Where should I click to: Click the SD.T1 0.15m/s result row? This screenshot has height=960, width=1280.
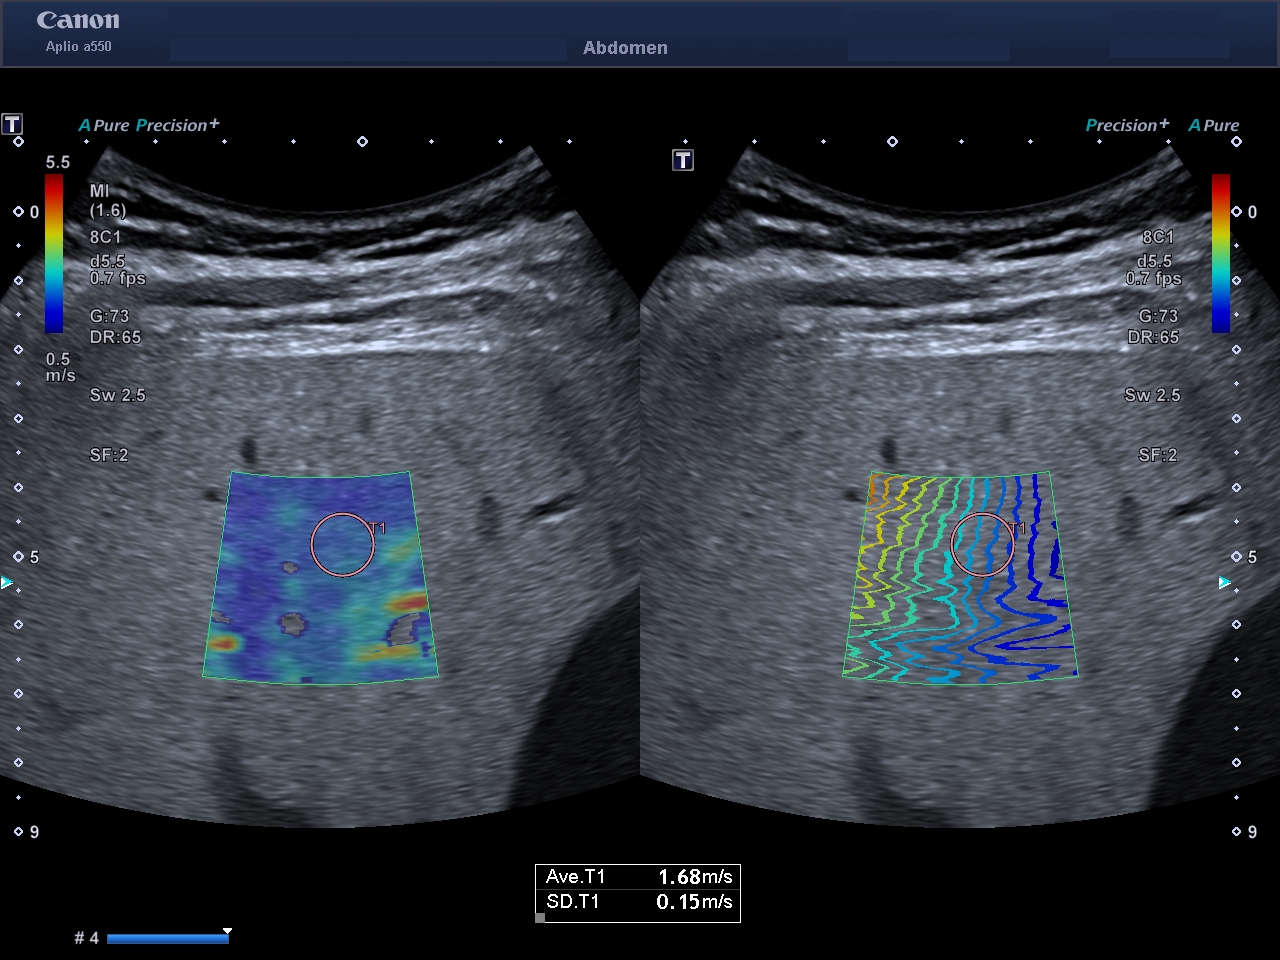pyautogui.click(x=638, y=902)
